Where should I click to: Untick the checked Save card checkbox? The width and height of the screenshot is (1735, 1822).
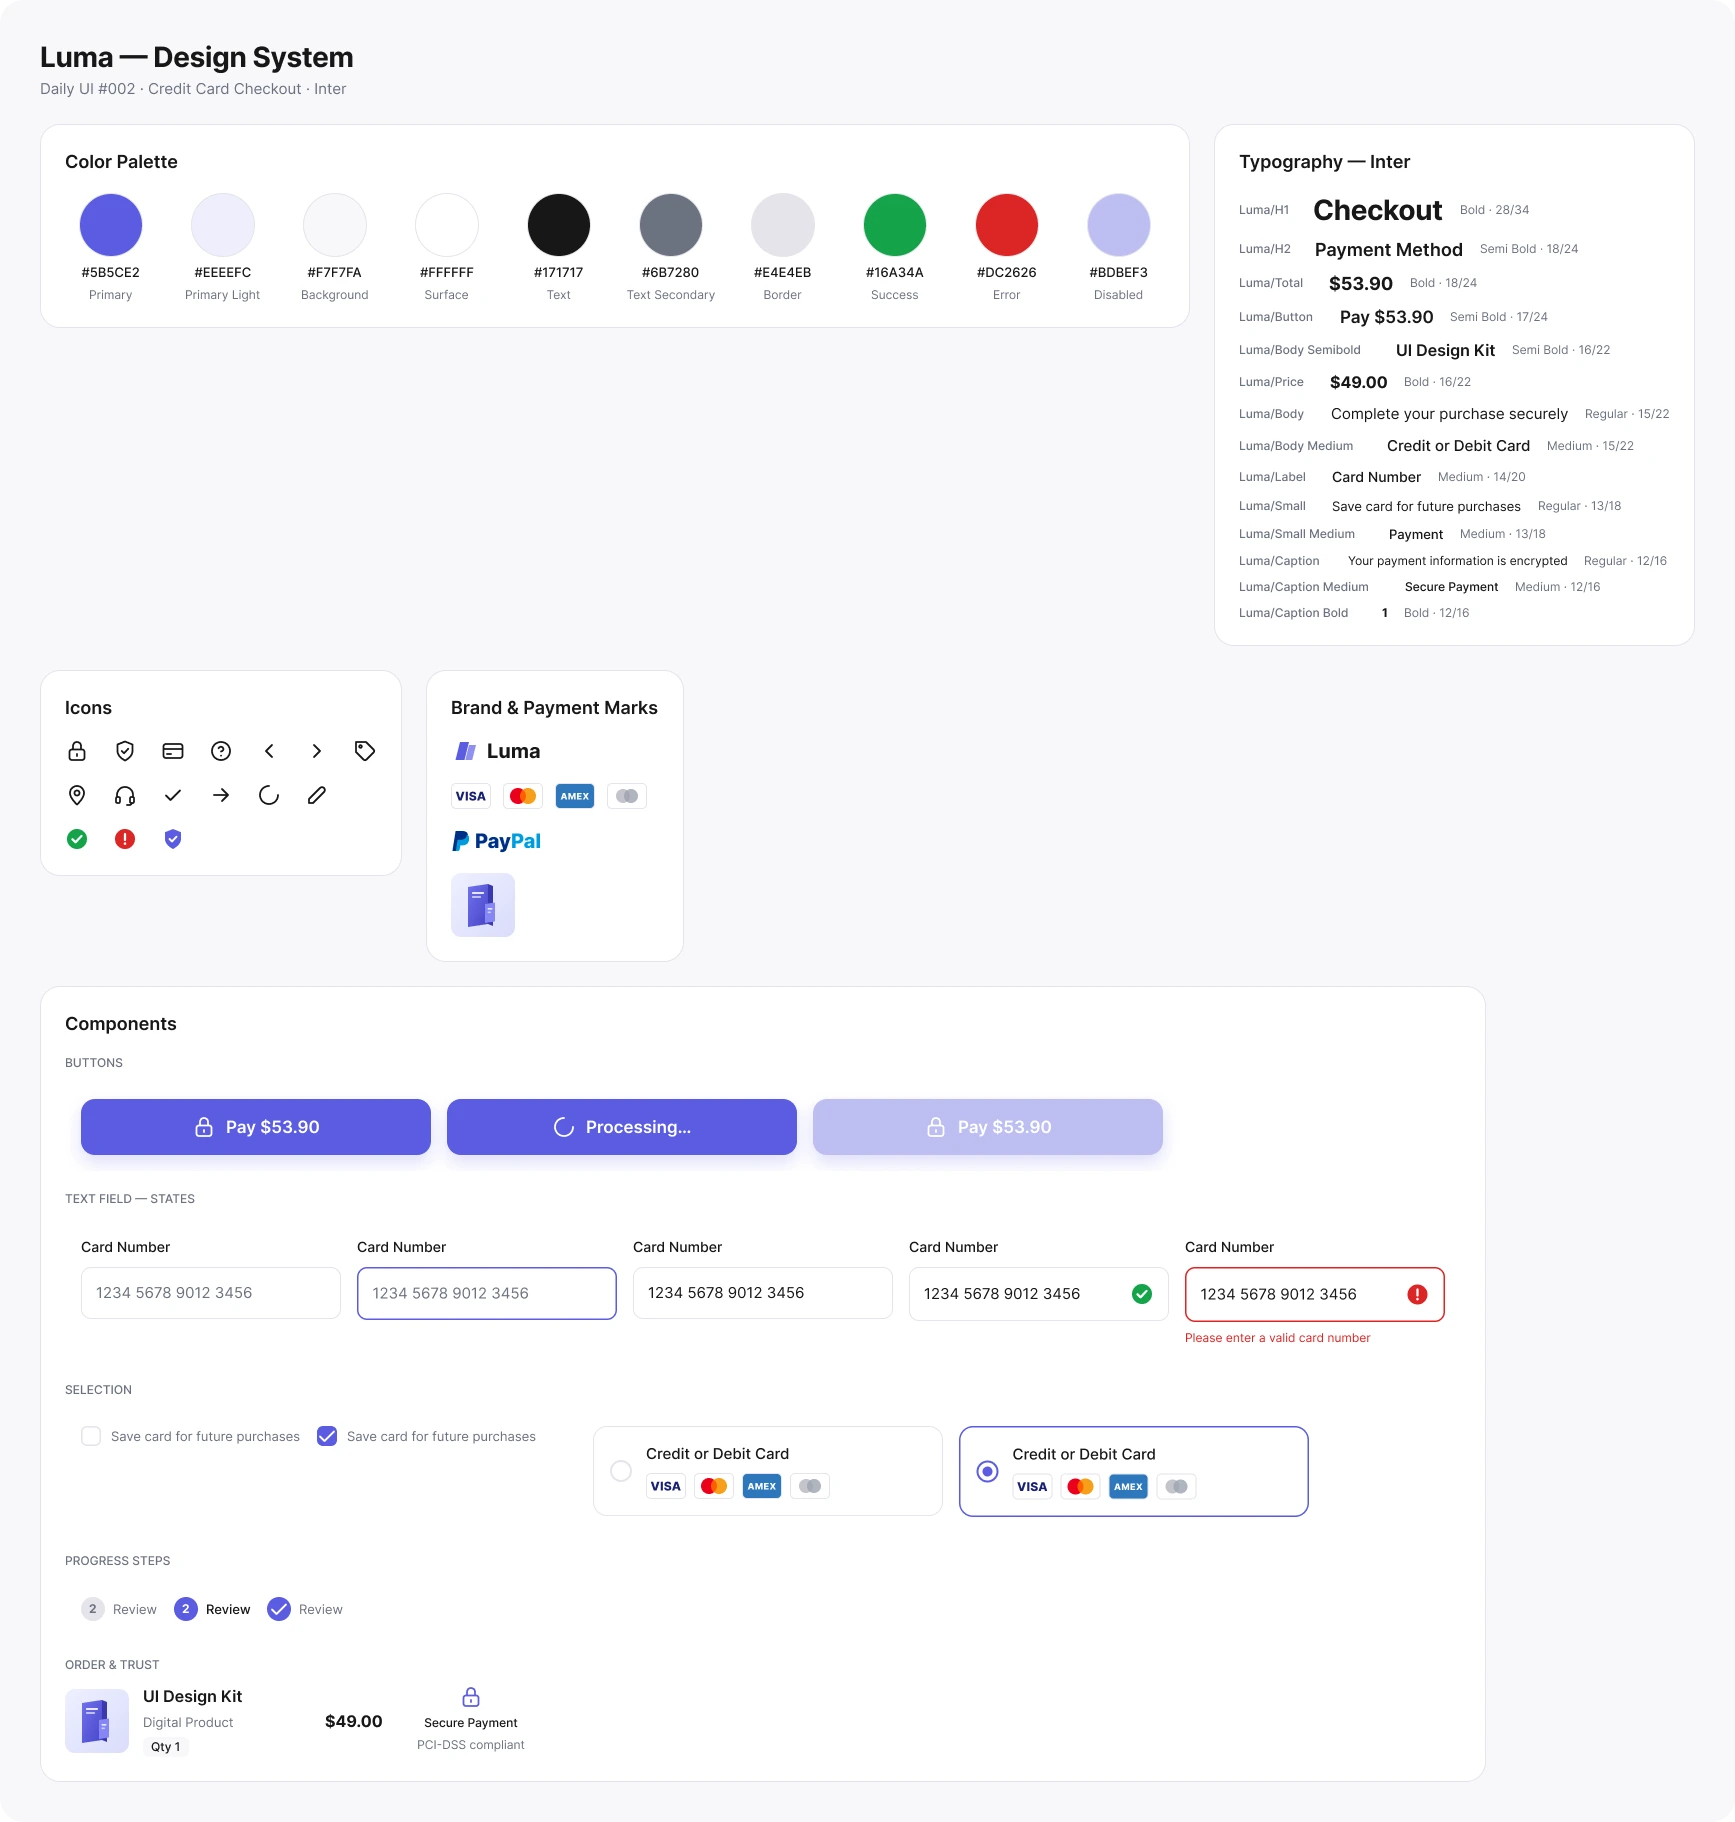click(327, 1436)
